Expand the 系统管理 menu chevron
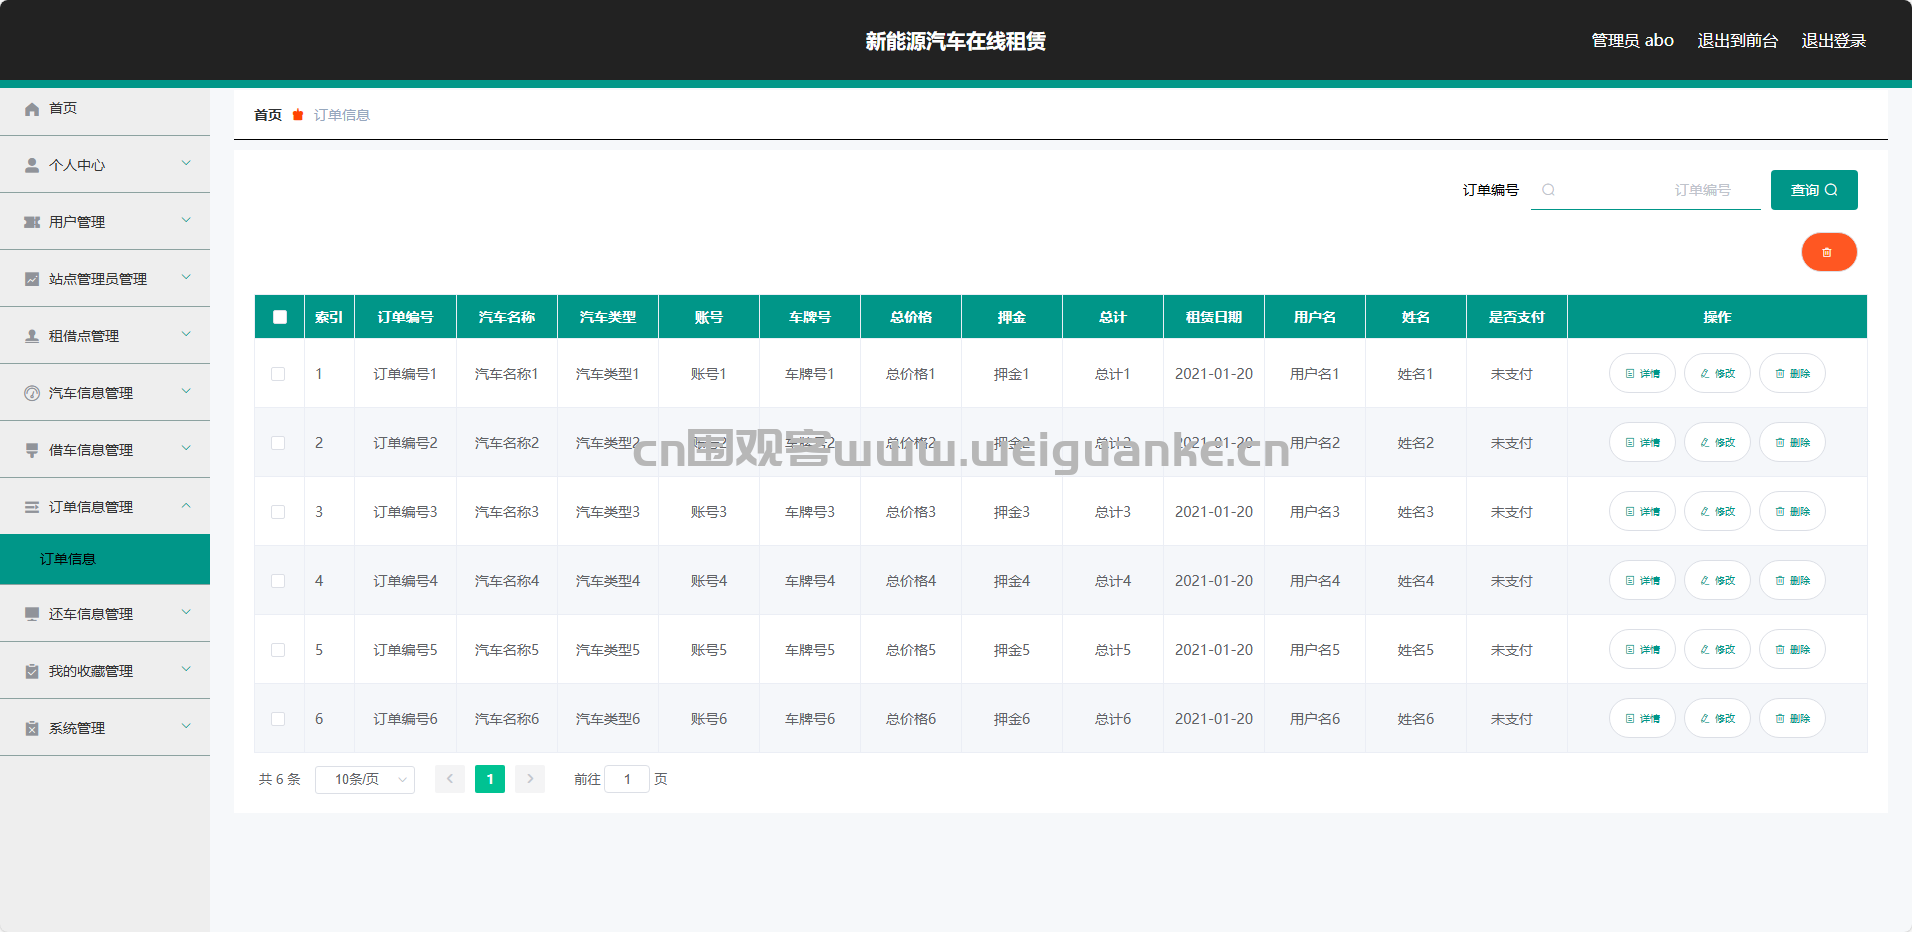Screen dimensions: 1912x932 pos(186,726)
